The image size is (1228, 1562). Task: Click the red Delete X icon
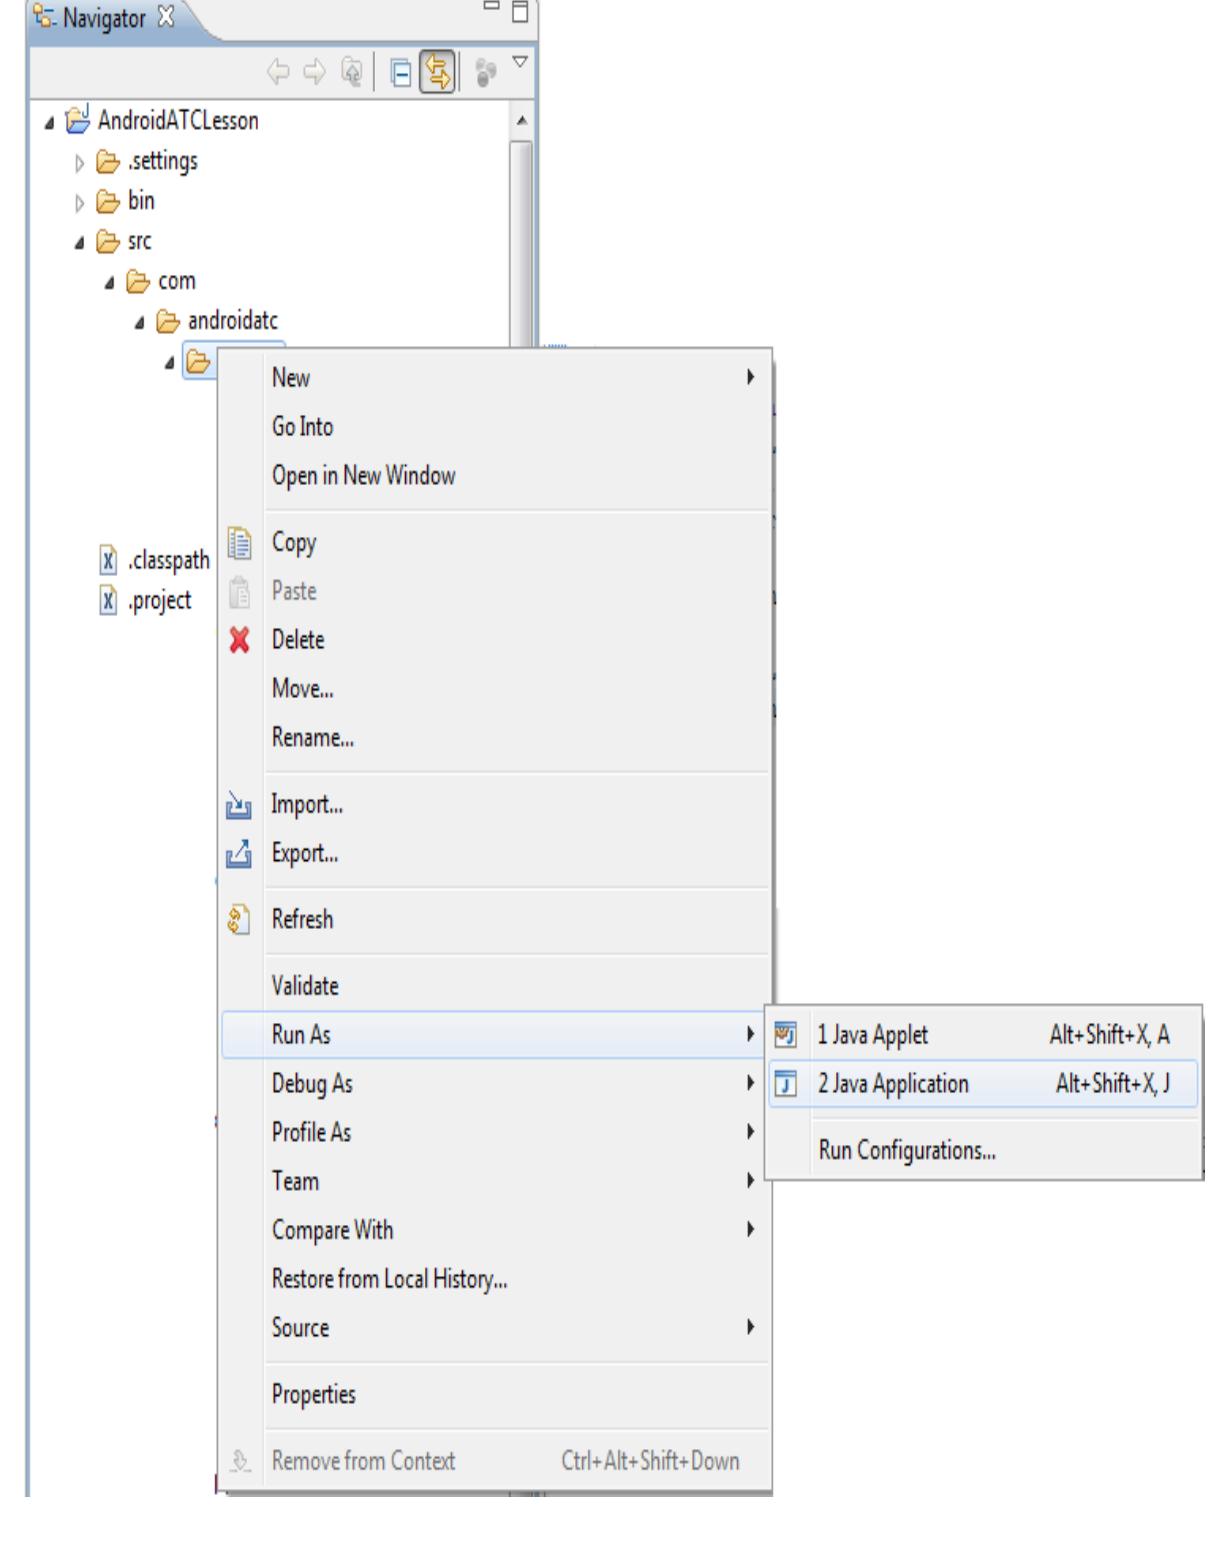tap(239, 640)
